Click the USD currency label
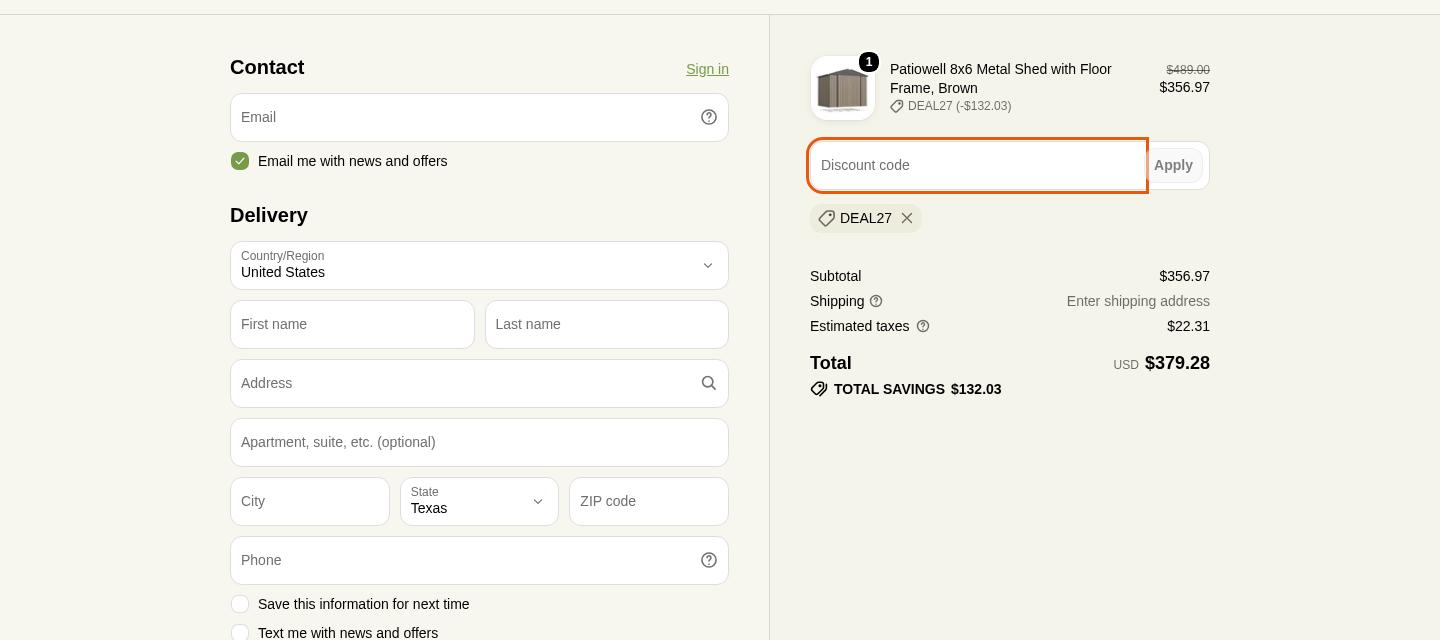This screenshot has width=1440, height=640. coord(1126,365)
